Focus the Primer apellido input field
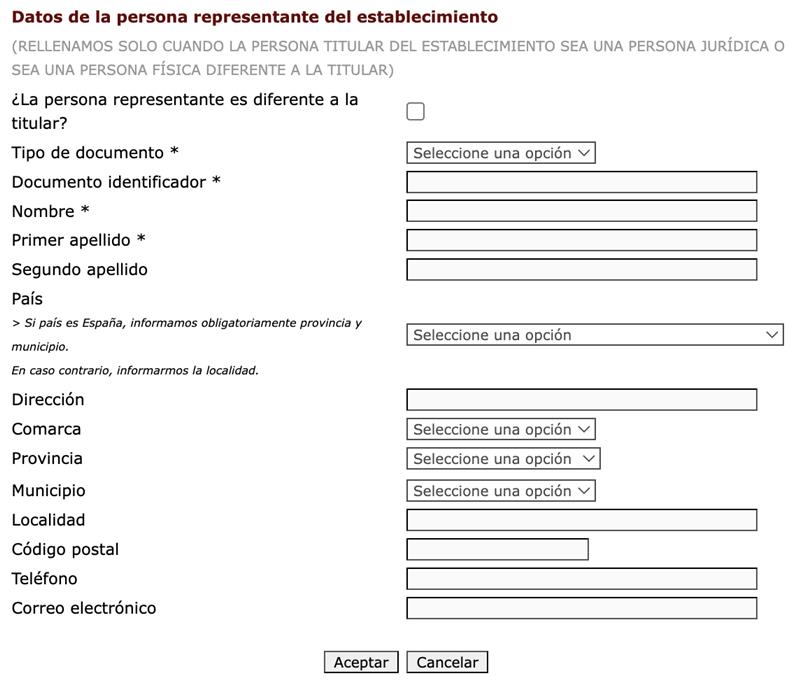The height and width of the screenshot is (687, 800). 583,239
